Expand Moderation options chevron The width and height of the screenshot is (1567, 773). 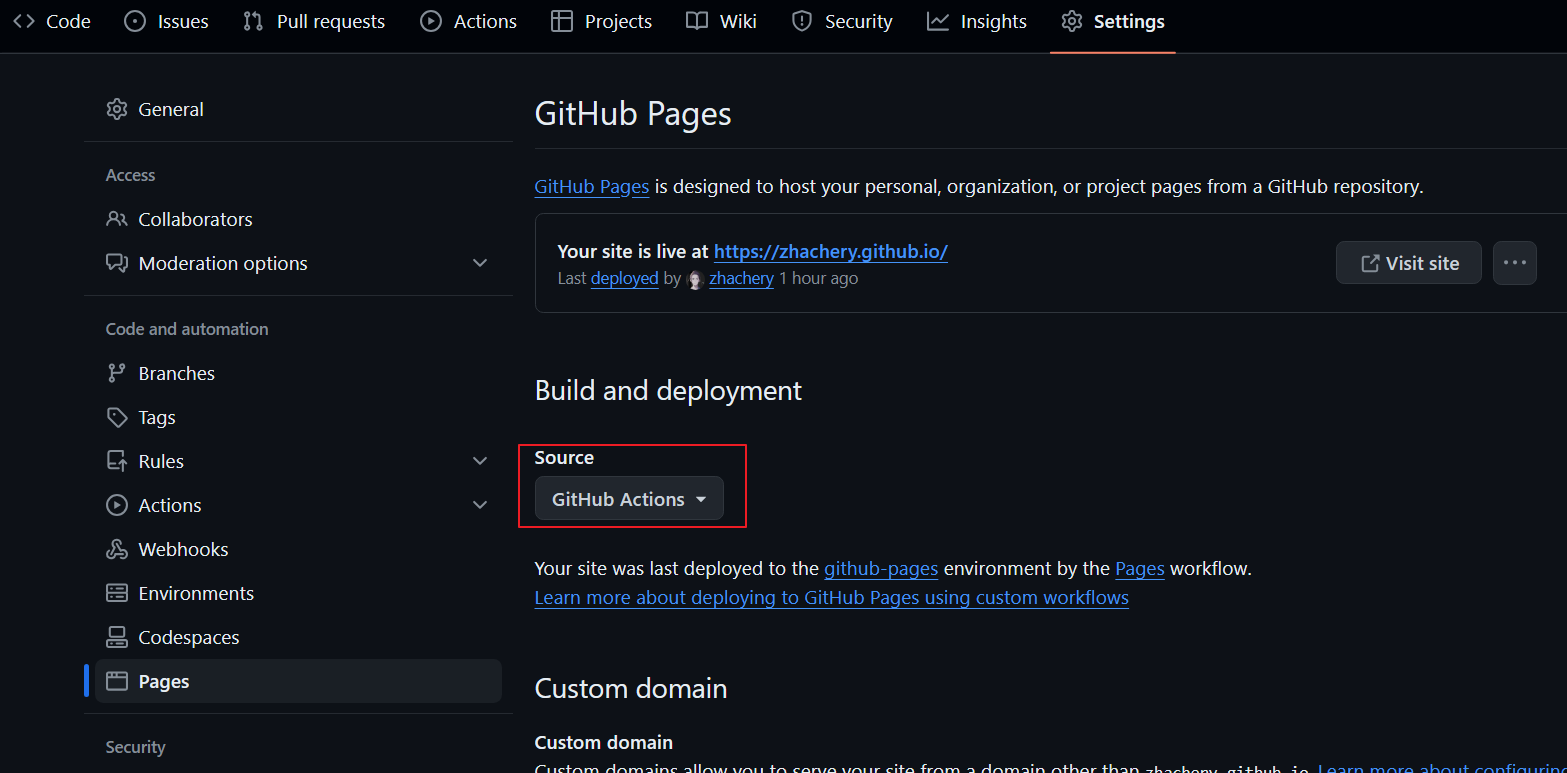click(480, 262)
